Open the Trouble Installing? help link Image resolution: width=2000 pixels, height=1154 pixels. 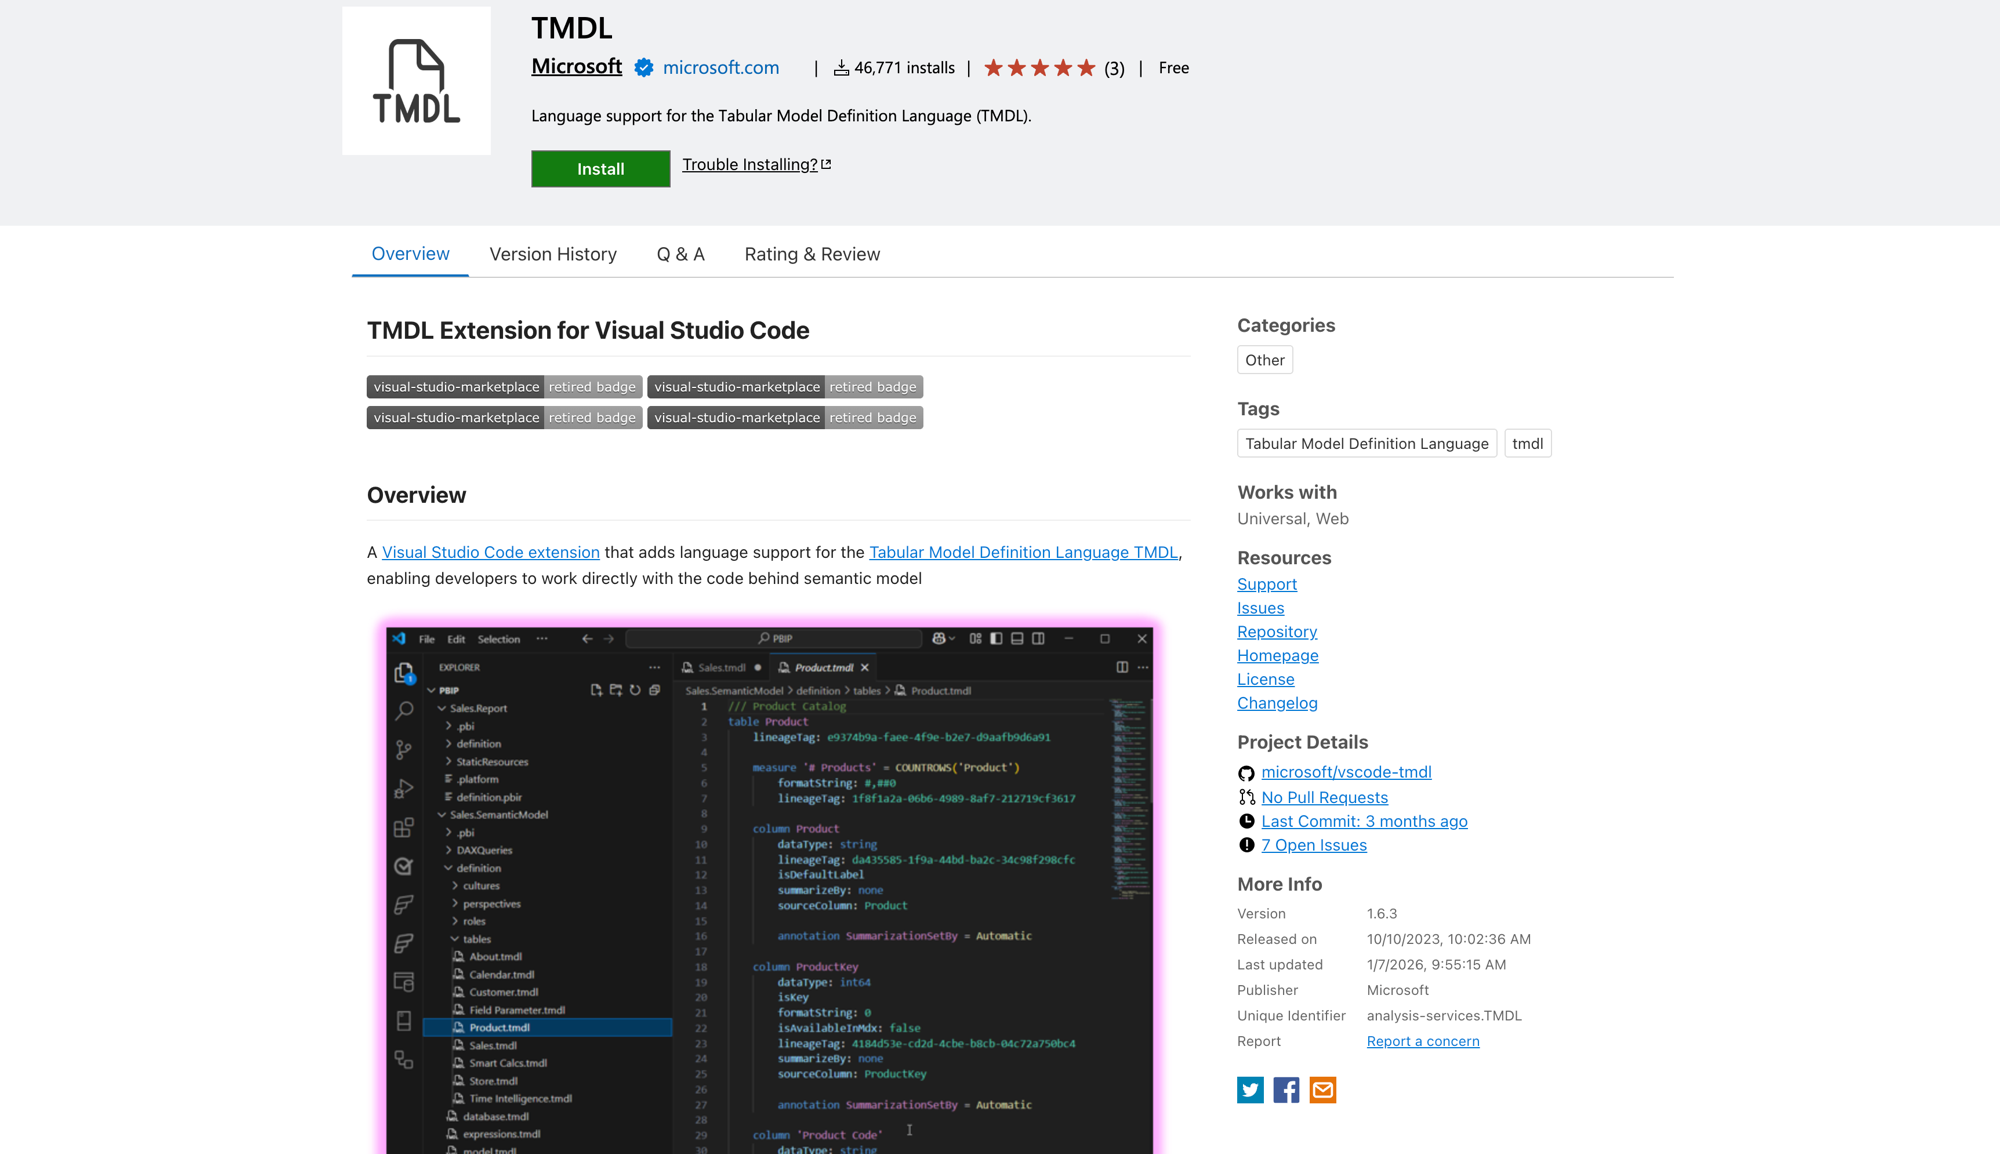coord(749,164)
